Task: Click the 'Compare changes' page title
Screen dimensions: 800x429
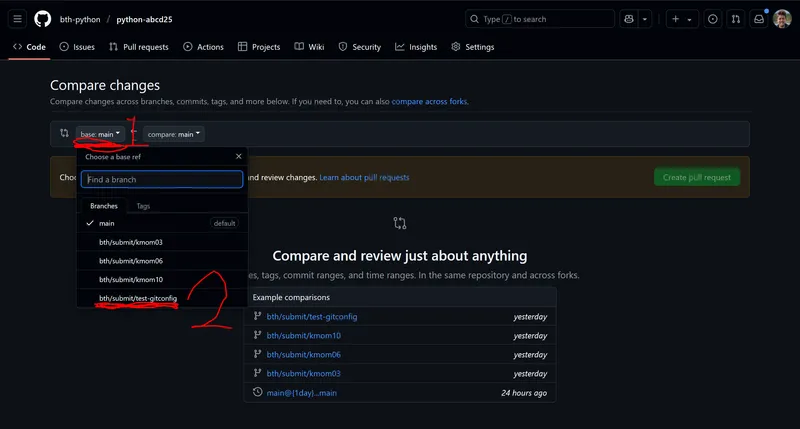Action: pyautogui.click(x=105, y=85)
